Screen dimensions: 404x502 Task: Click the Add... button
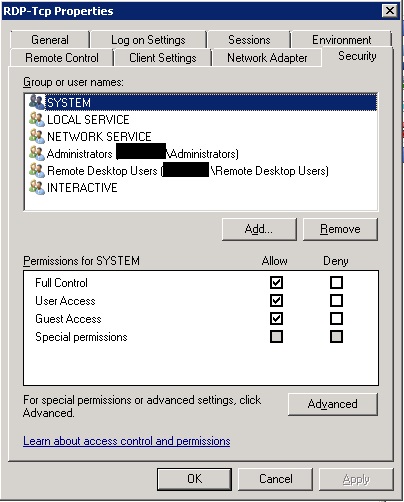(x=259, y=229)
